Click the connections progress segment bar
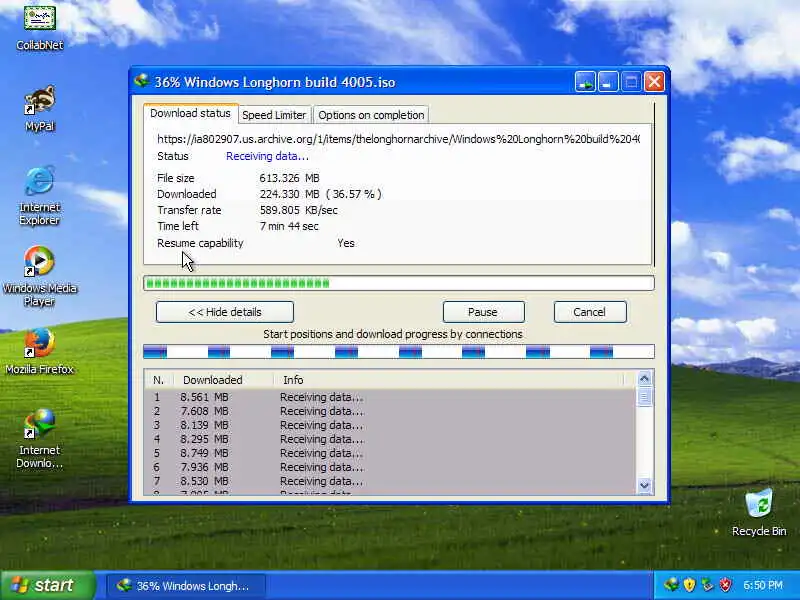800x600 pixels. tap(398, 352)
